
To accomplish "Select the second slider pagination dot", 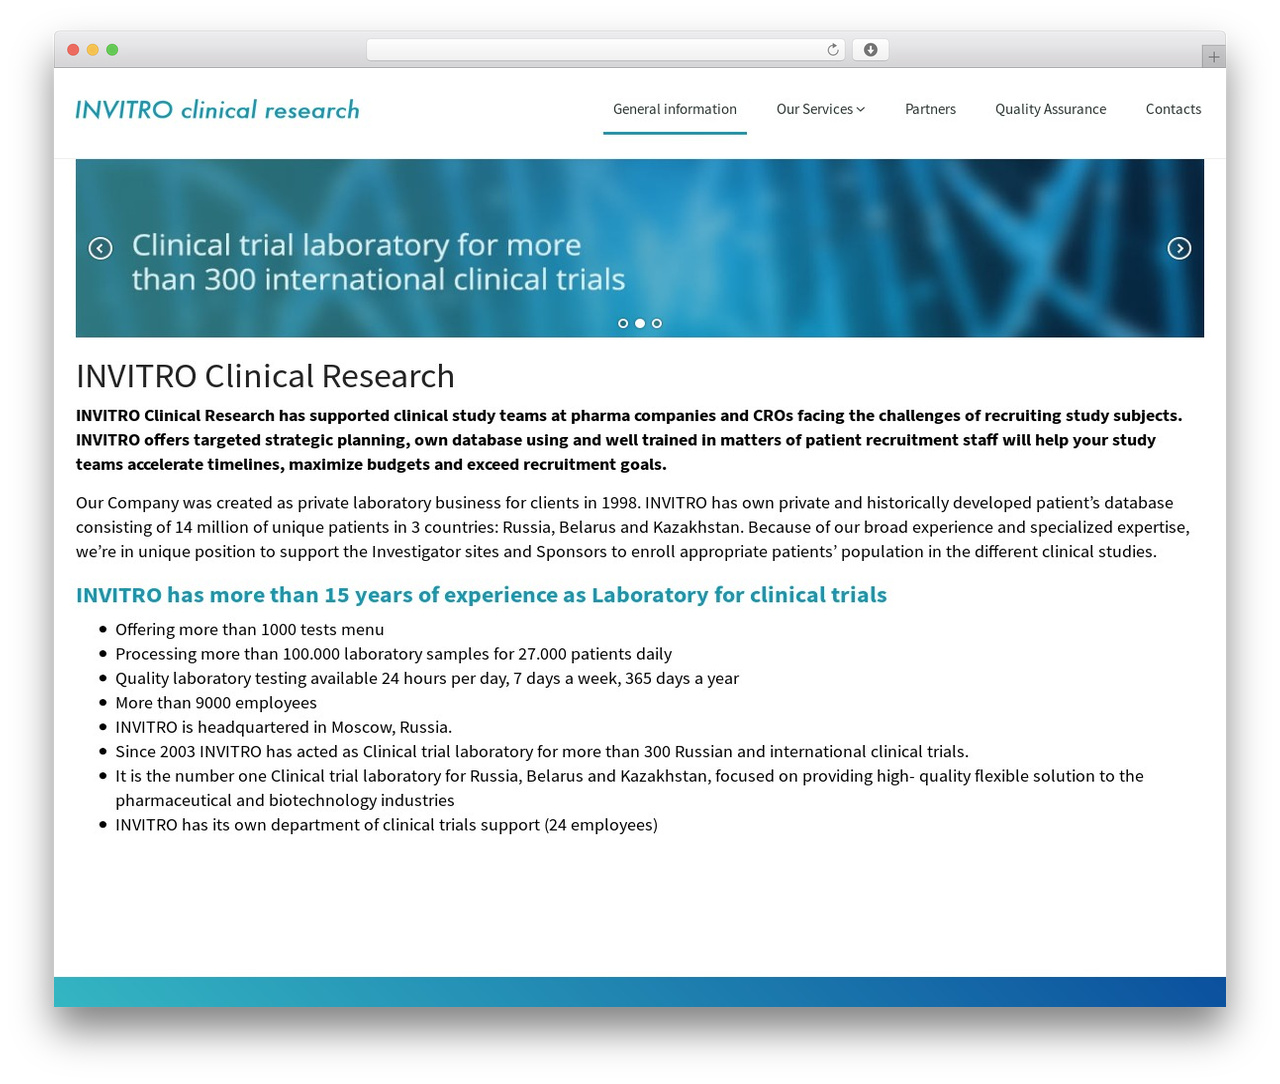I will pyautogui.click(x=640, y=323).
